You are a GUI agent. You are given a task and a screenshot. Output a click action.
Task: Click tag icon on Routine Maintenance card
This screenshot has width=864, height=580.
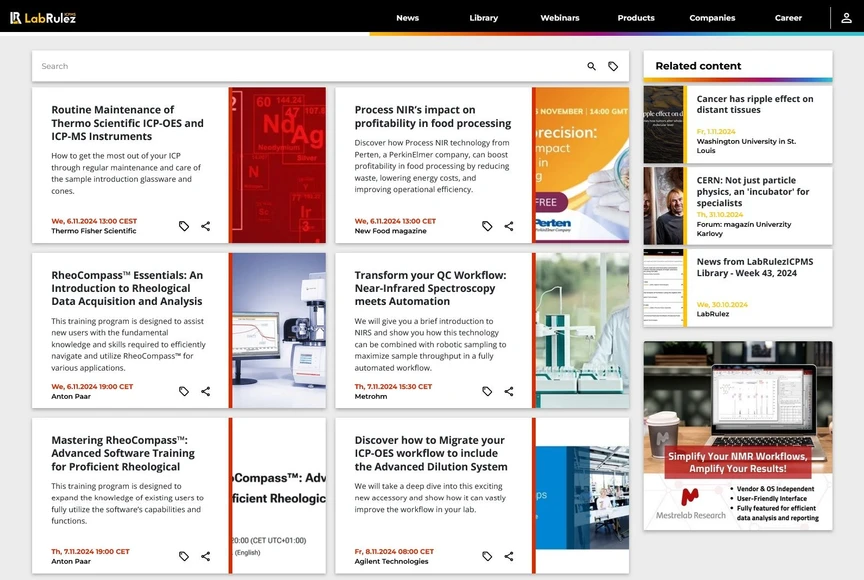(x=184, y=226)
